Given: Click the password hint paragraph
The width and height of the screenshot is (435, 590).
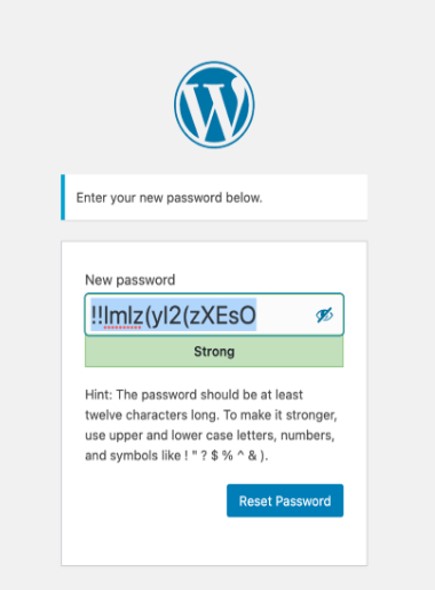Looking at the screenshot, I should pyautogui.click(x=211, y=425).
